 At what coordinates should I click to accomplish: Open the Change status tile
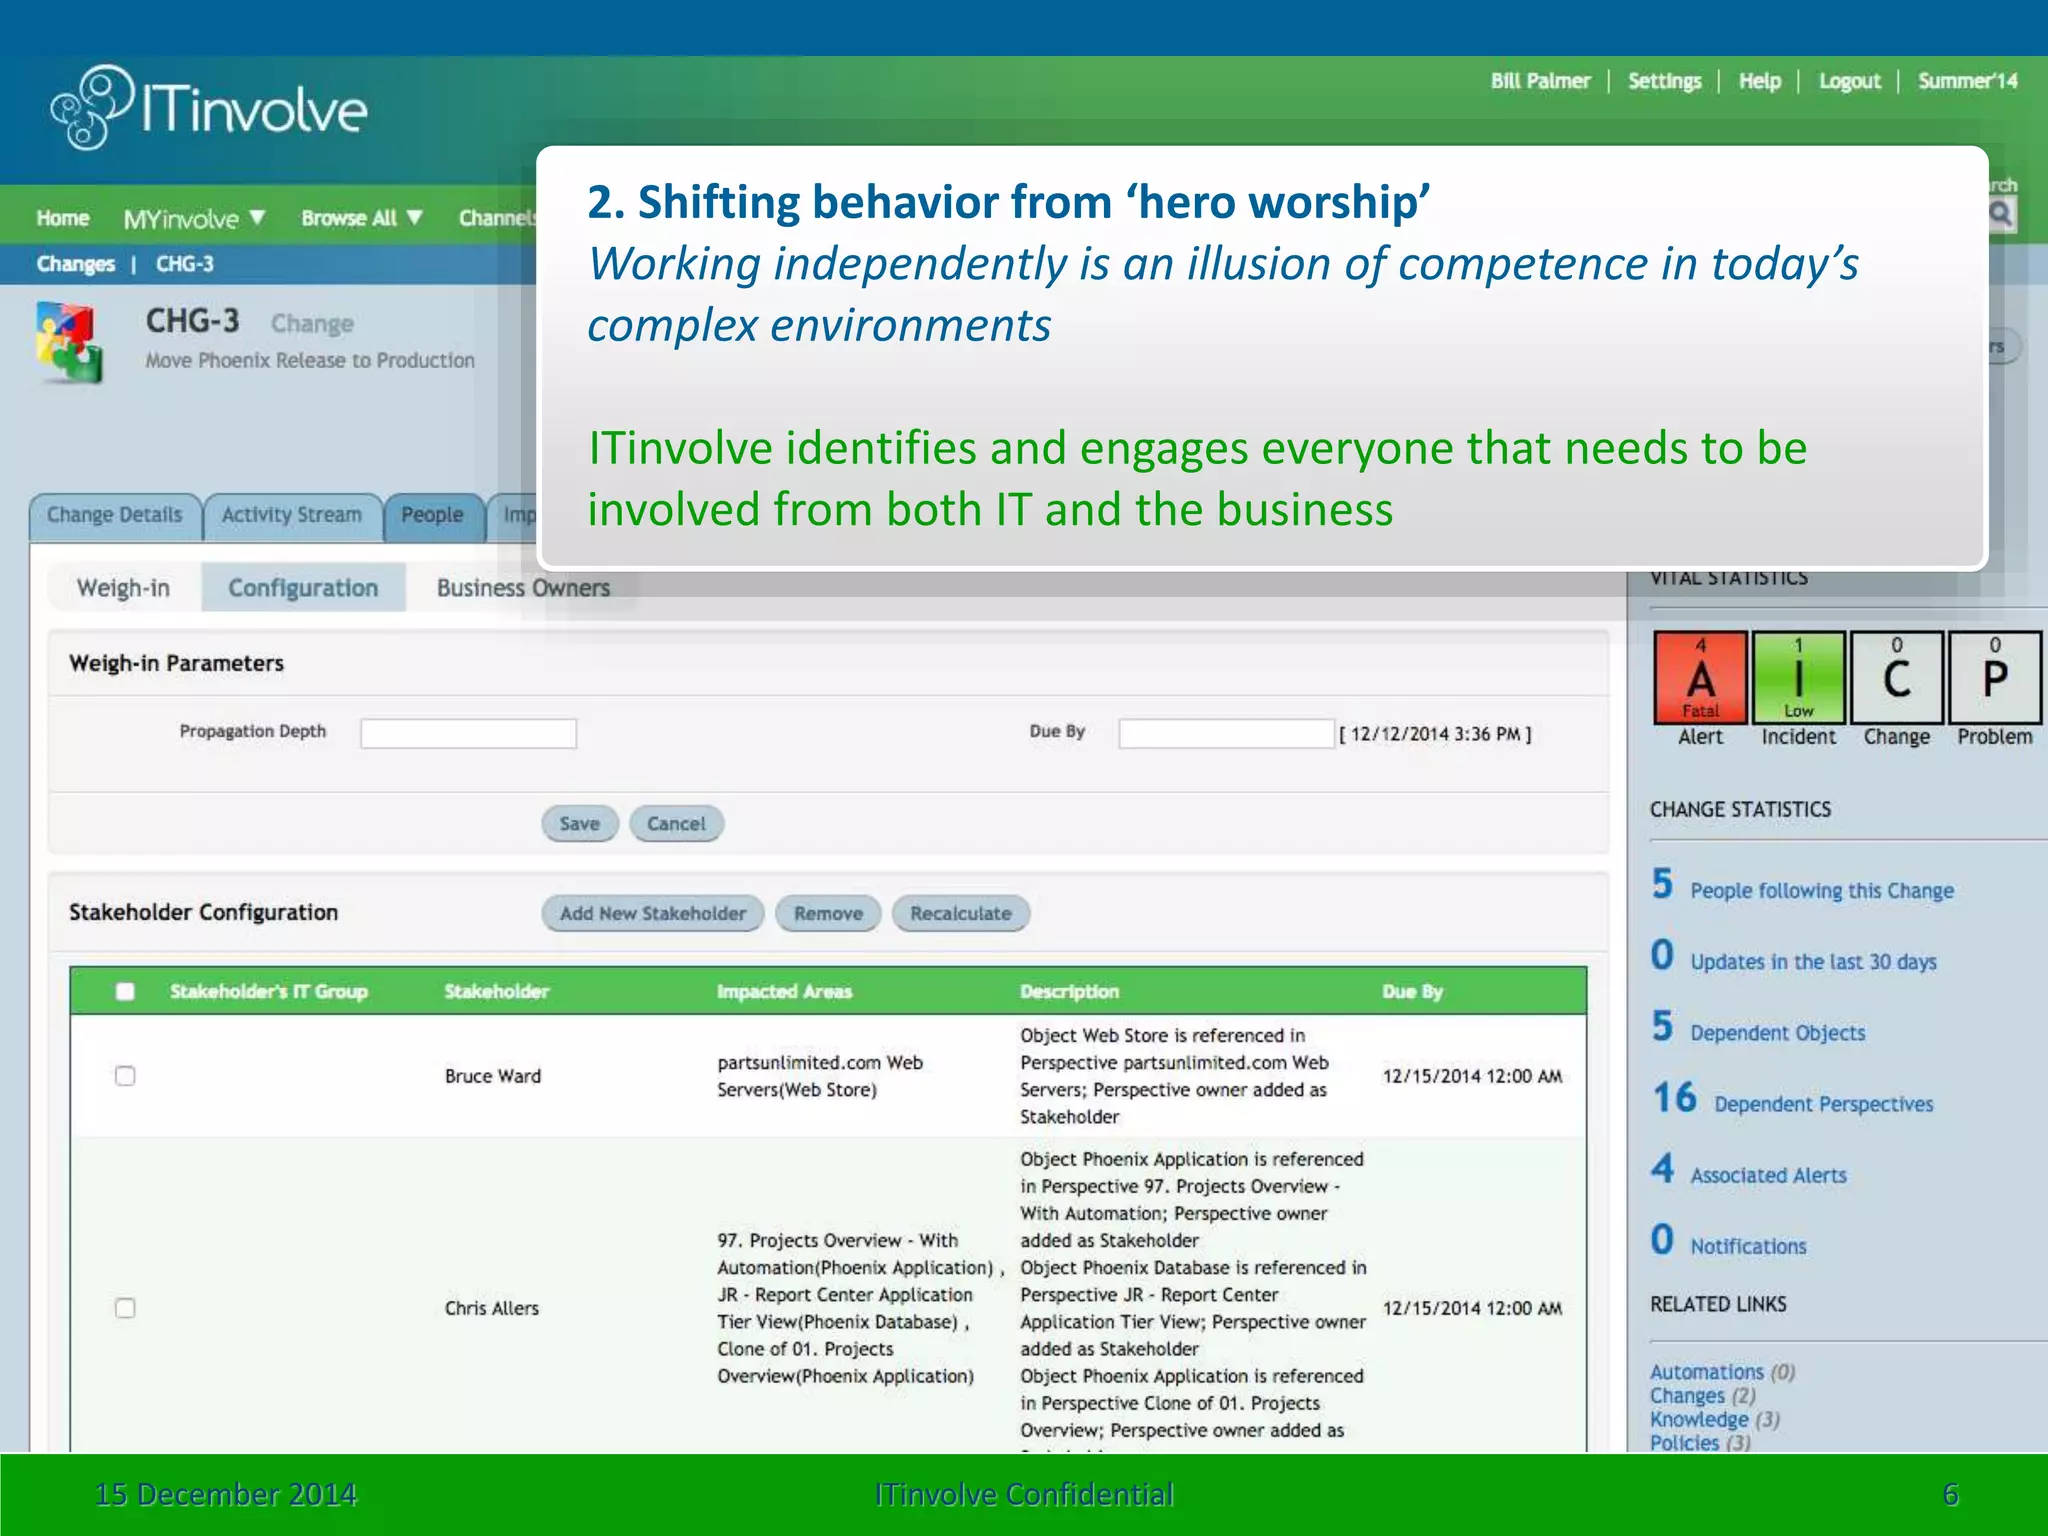1896,678
